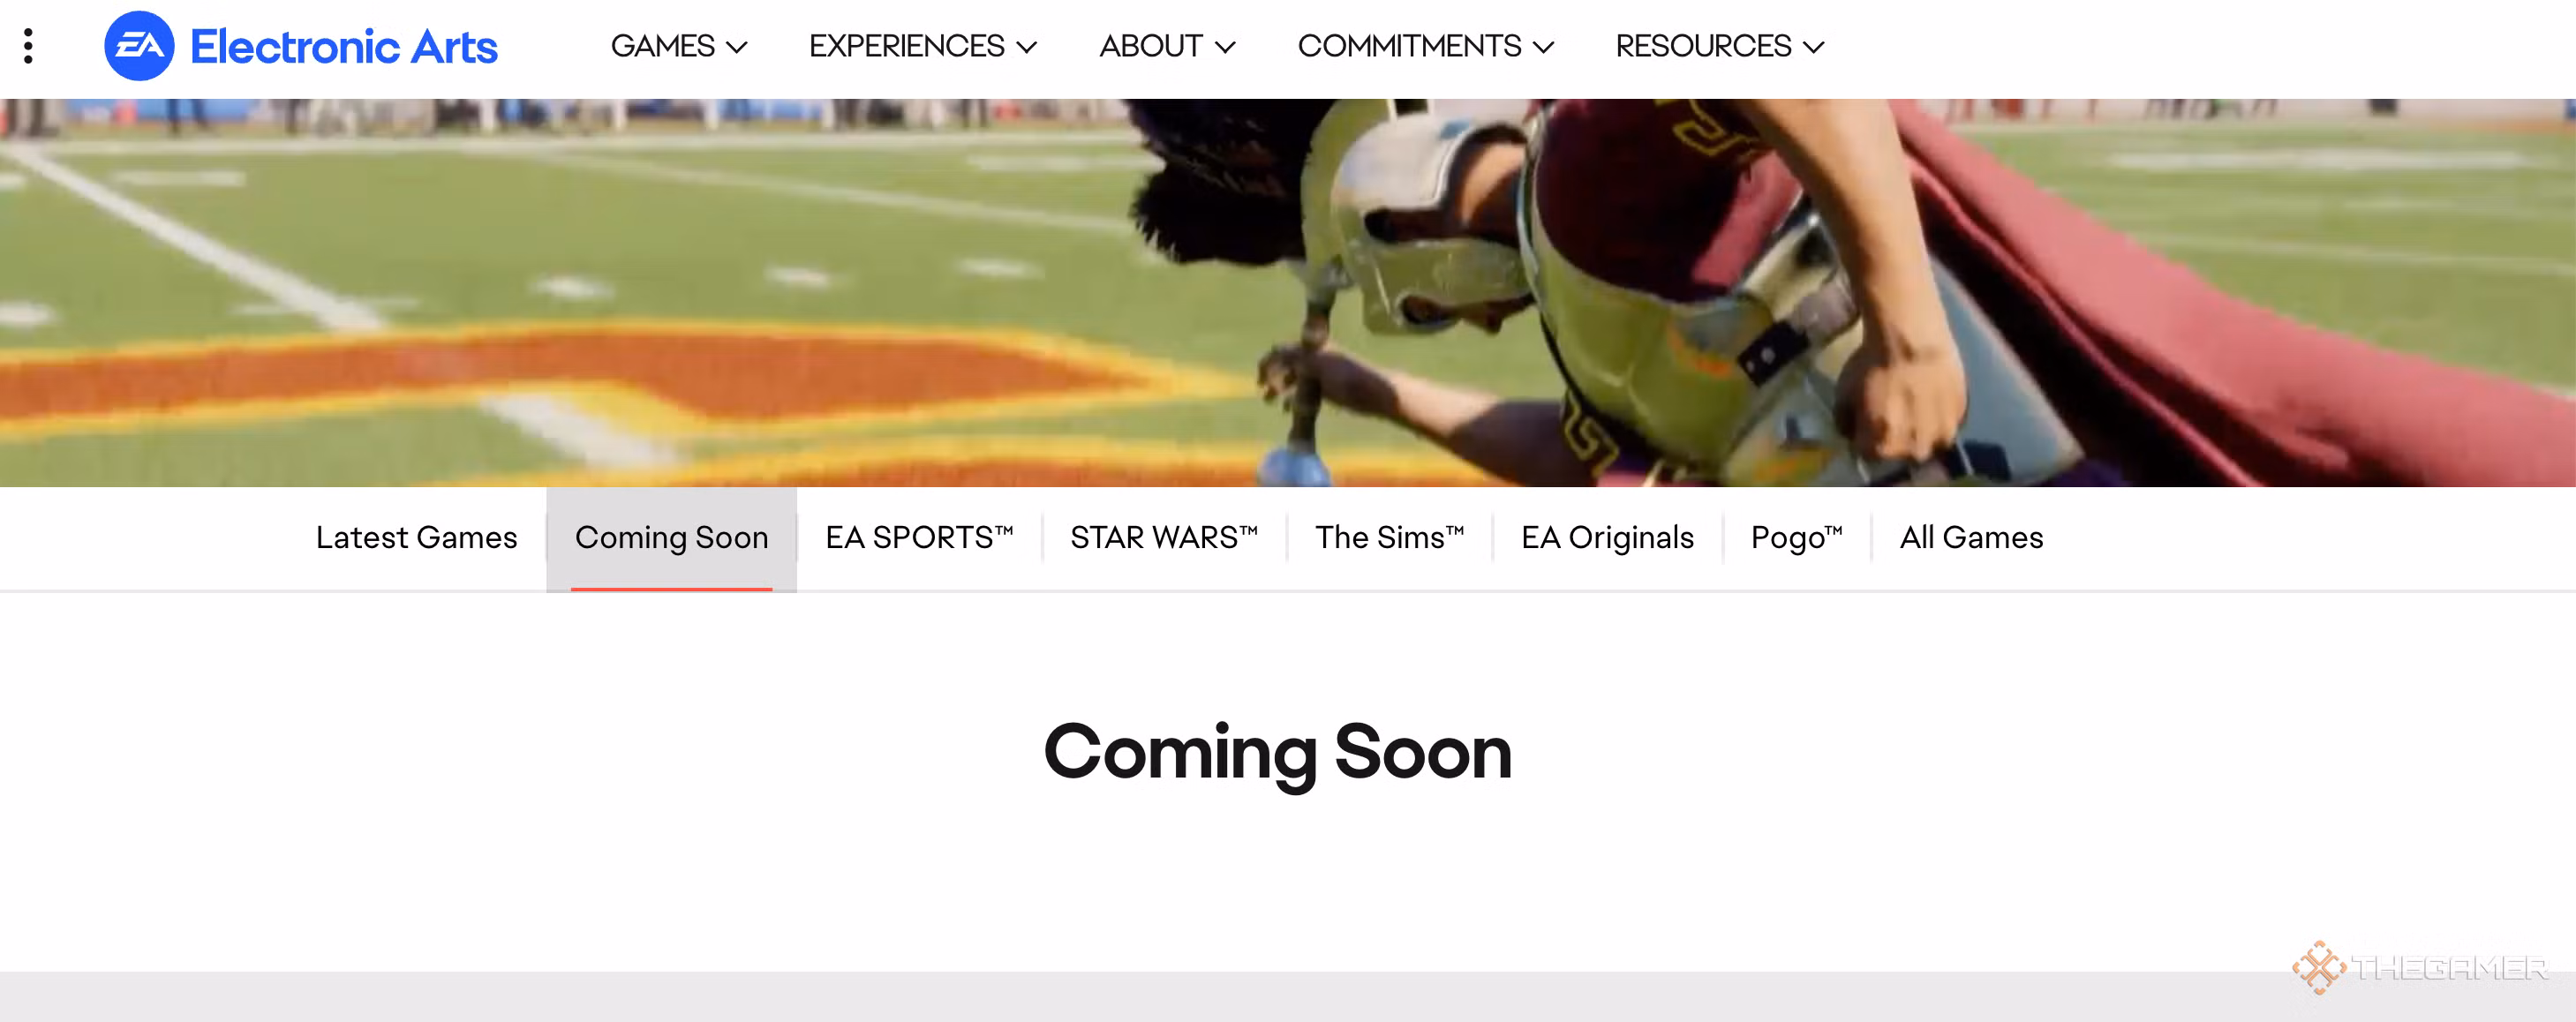Expand the EXPERIENCES chevron arrow
Screen dimensions: 2576x1022
click(1027, 47)
